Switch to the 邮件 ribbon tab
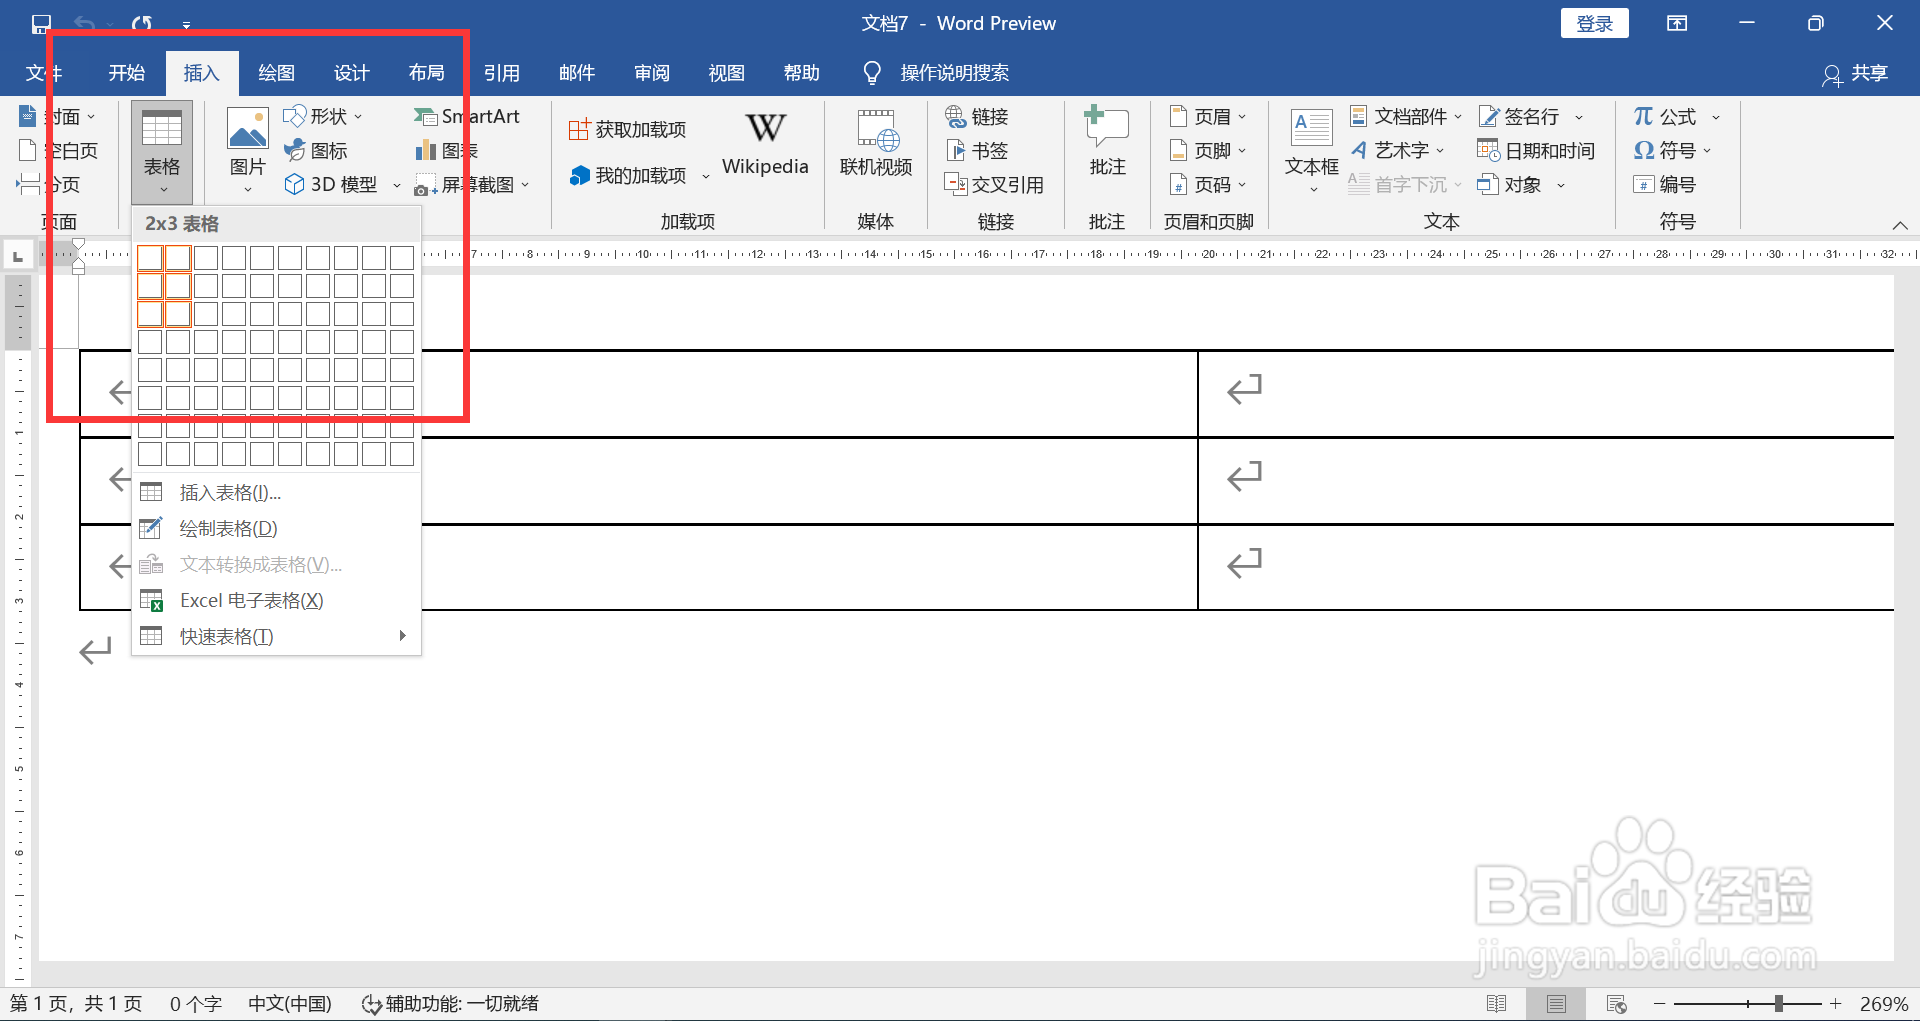 click(x=577, y=72)
